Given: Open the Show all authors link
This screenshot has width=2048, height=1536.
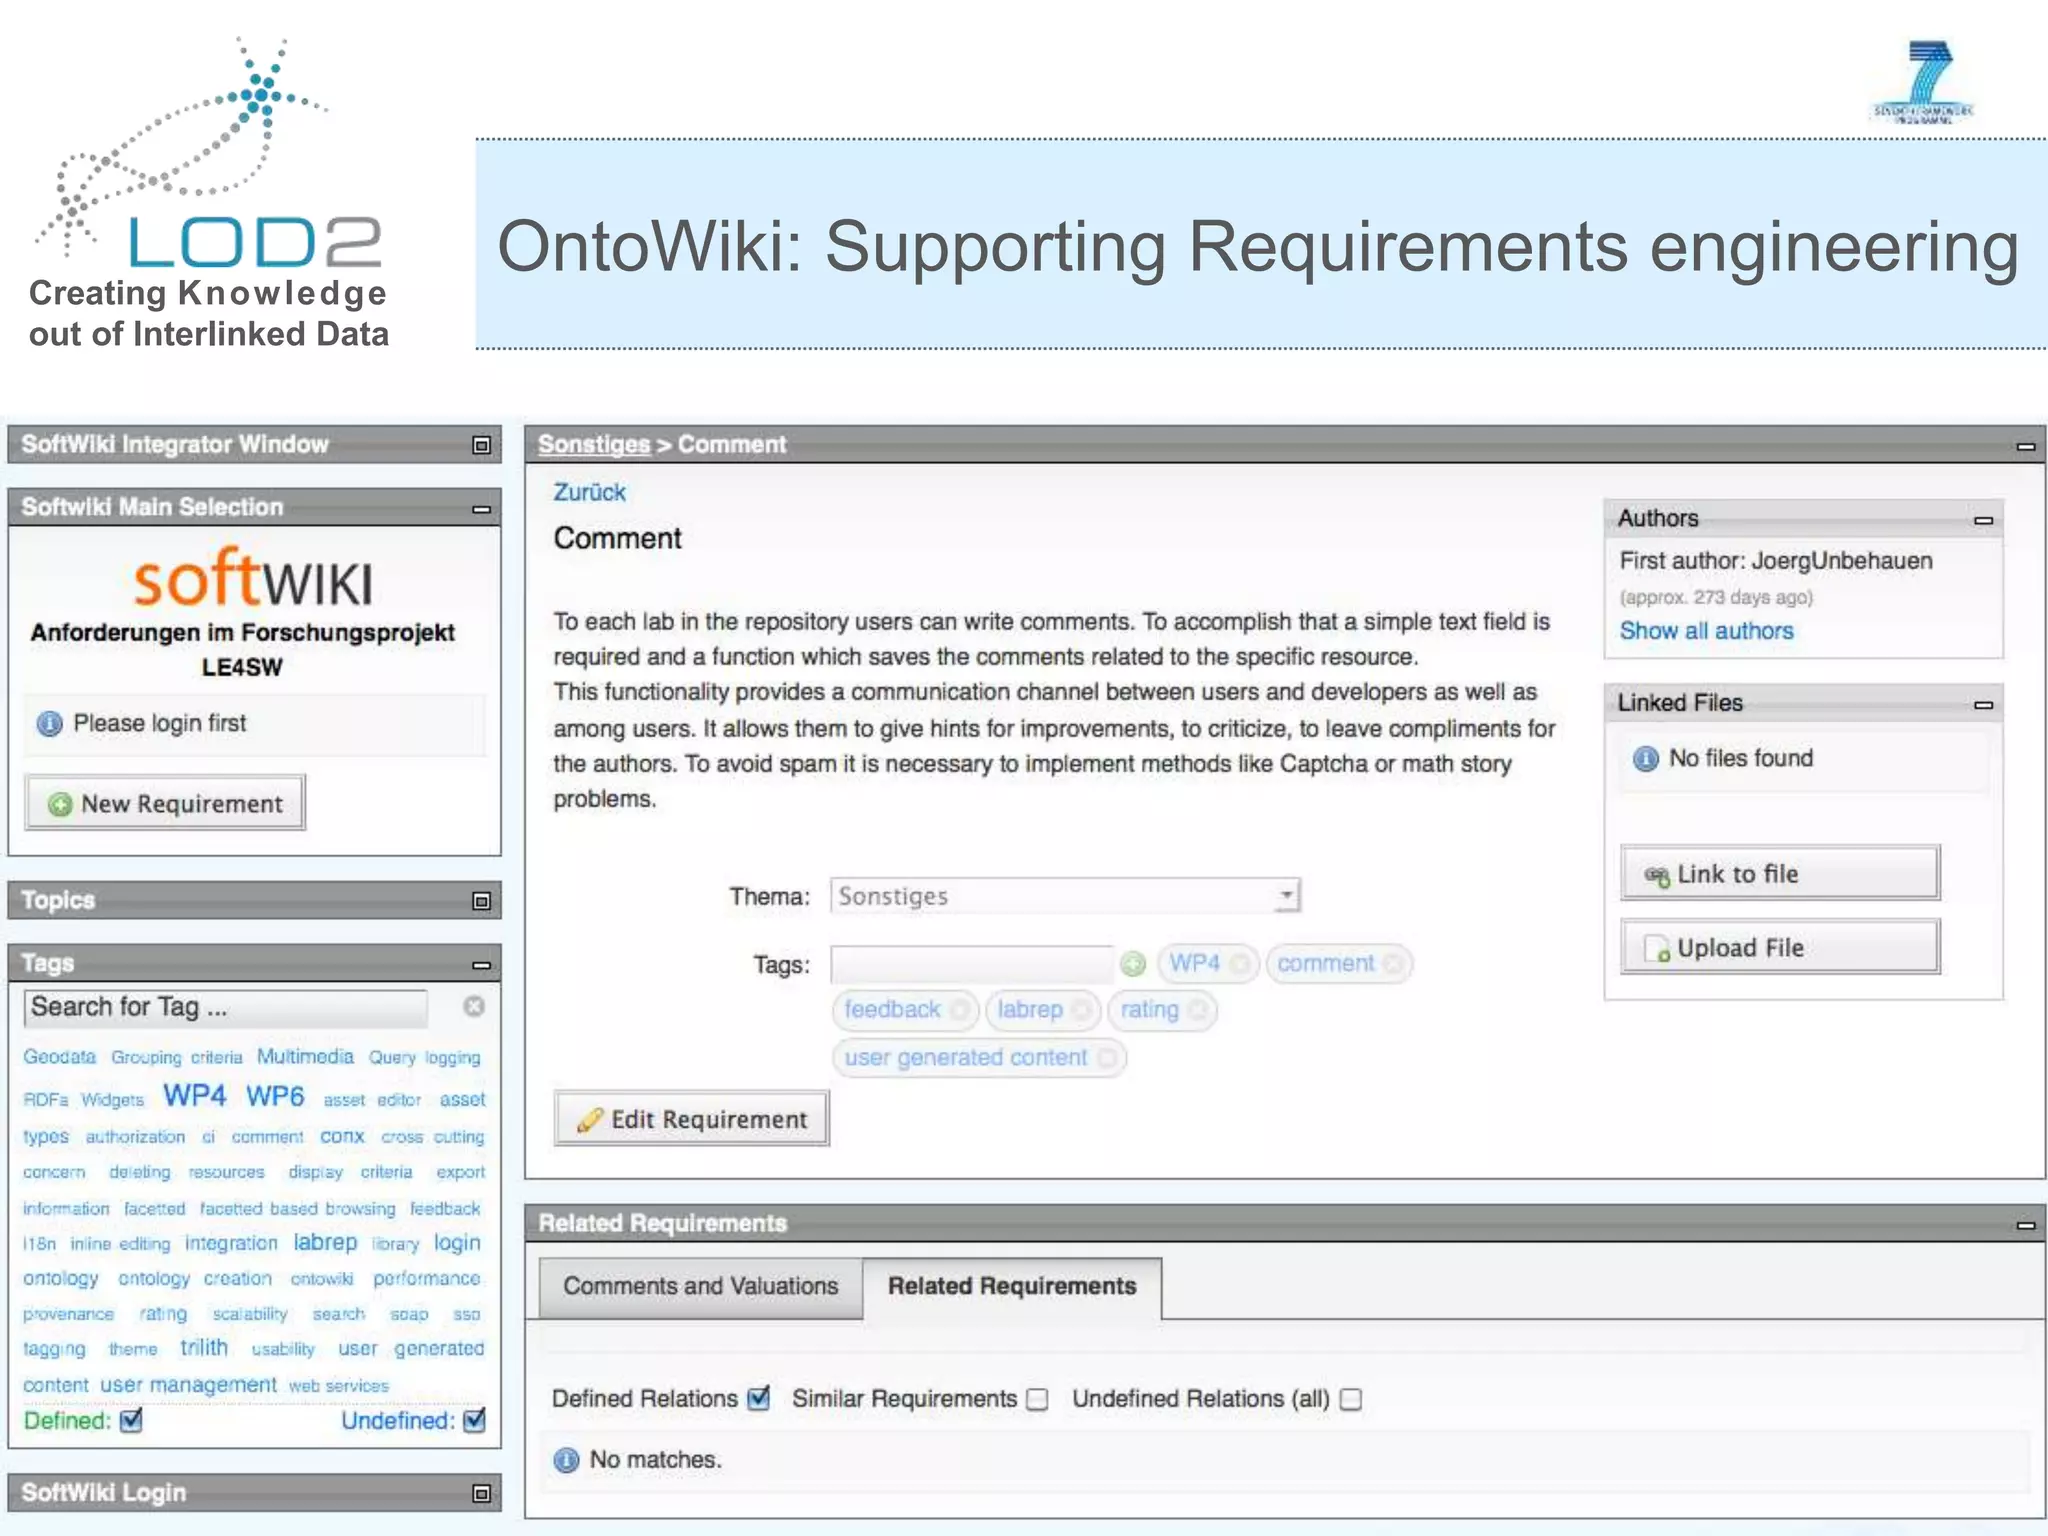Looking at the screenshot, I should click(x=1706, y=631).
